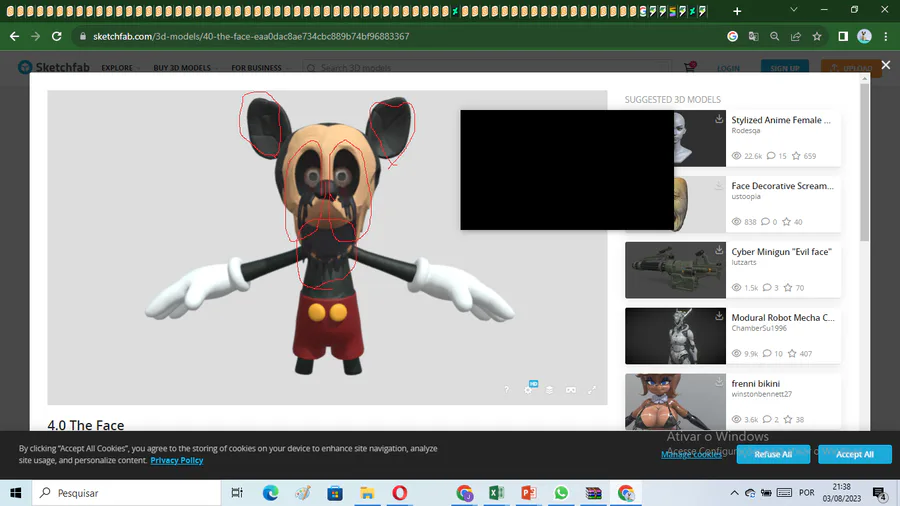
Task: Open the Chrome profile avatar
Action: click(x=864, y=36)
